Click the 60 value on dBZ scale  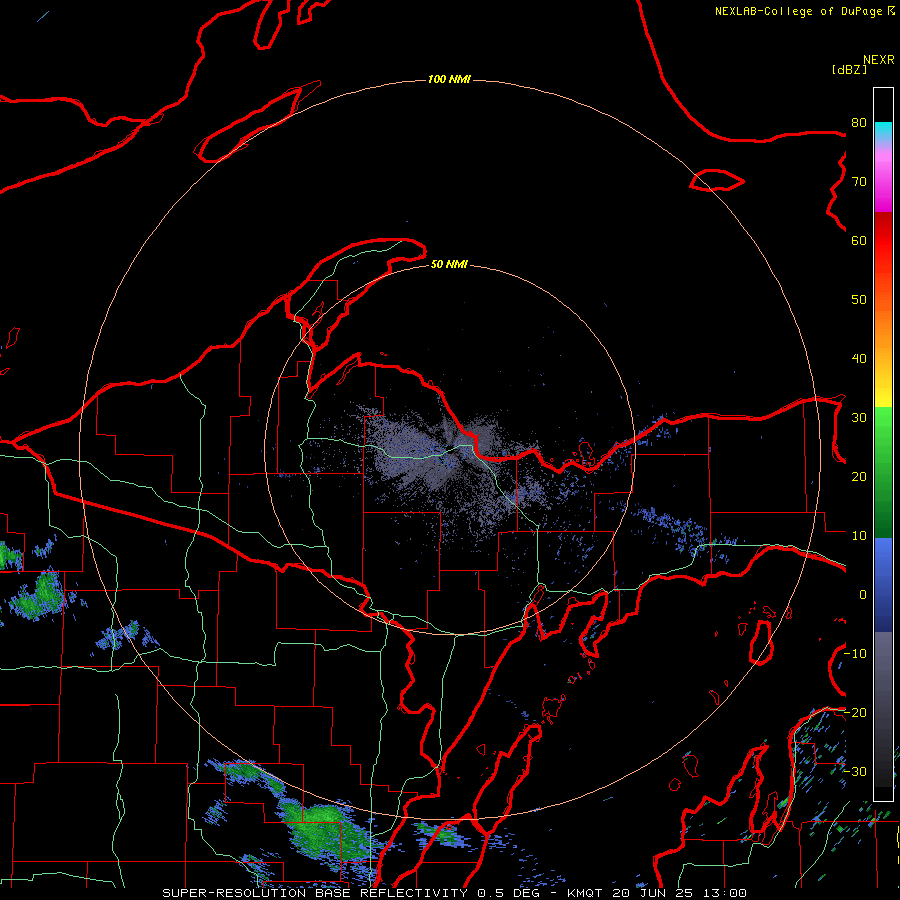(x=859, y=241)
